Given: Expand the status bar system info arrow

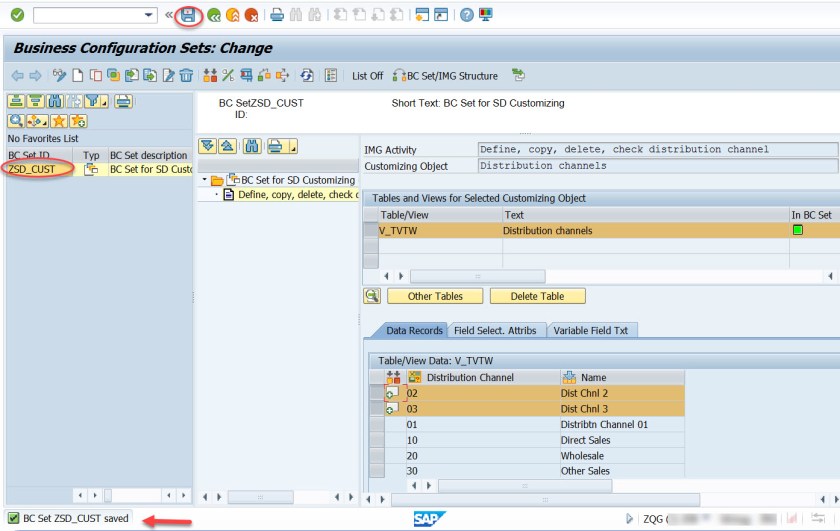Looking at the screenshot, I should click(x=629, y=518).
